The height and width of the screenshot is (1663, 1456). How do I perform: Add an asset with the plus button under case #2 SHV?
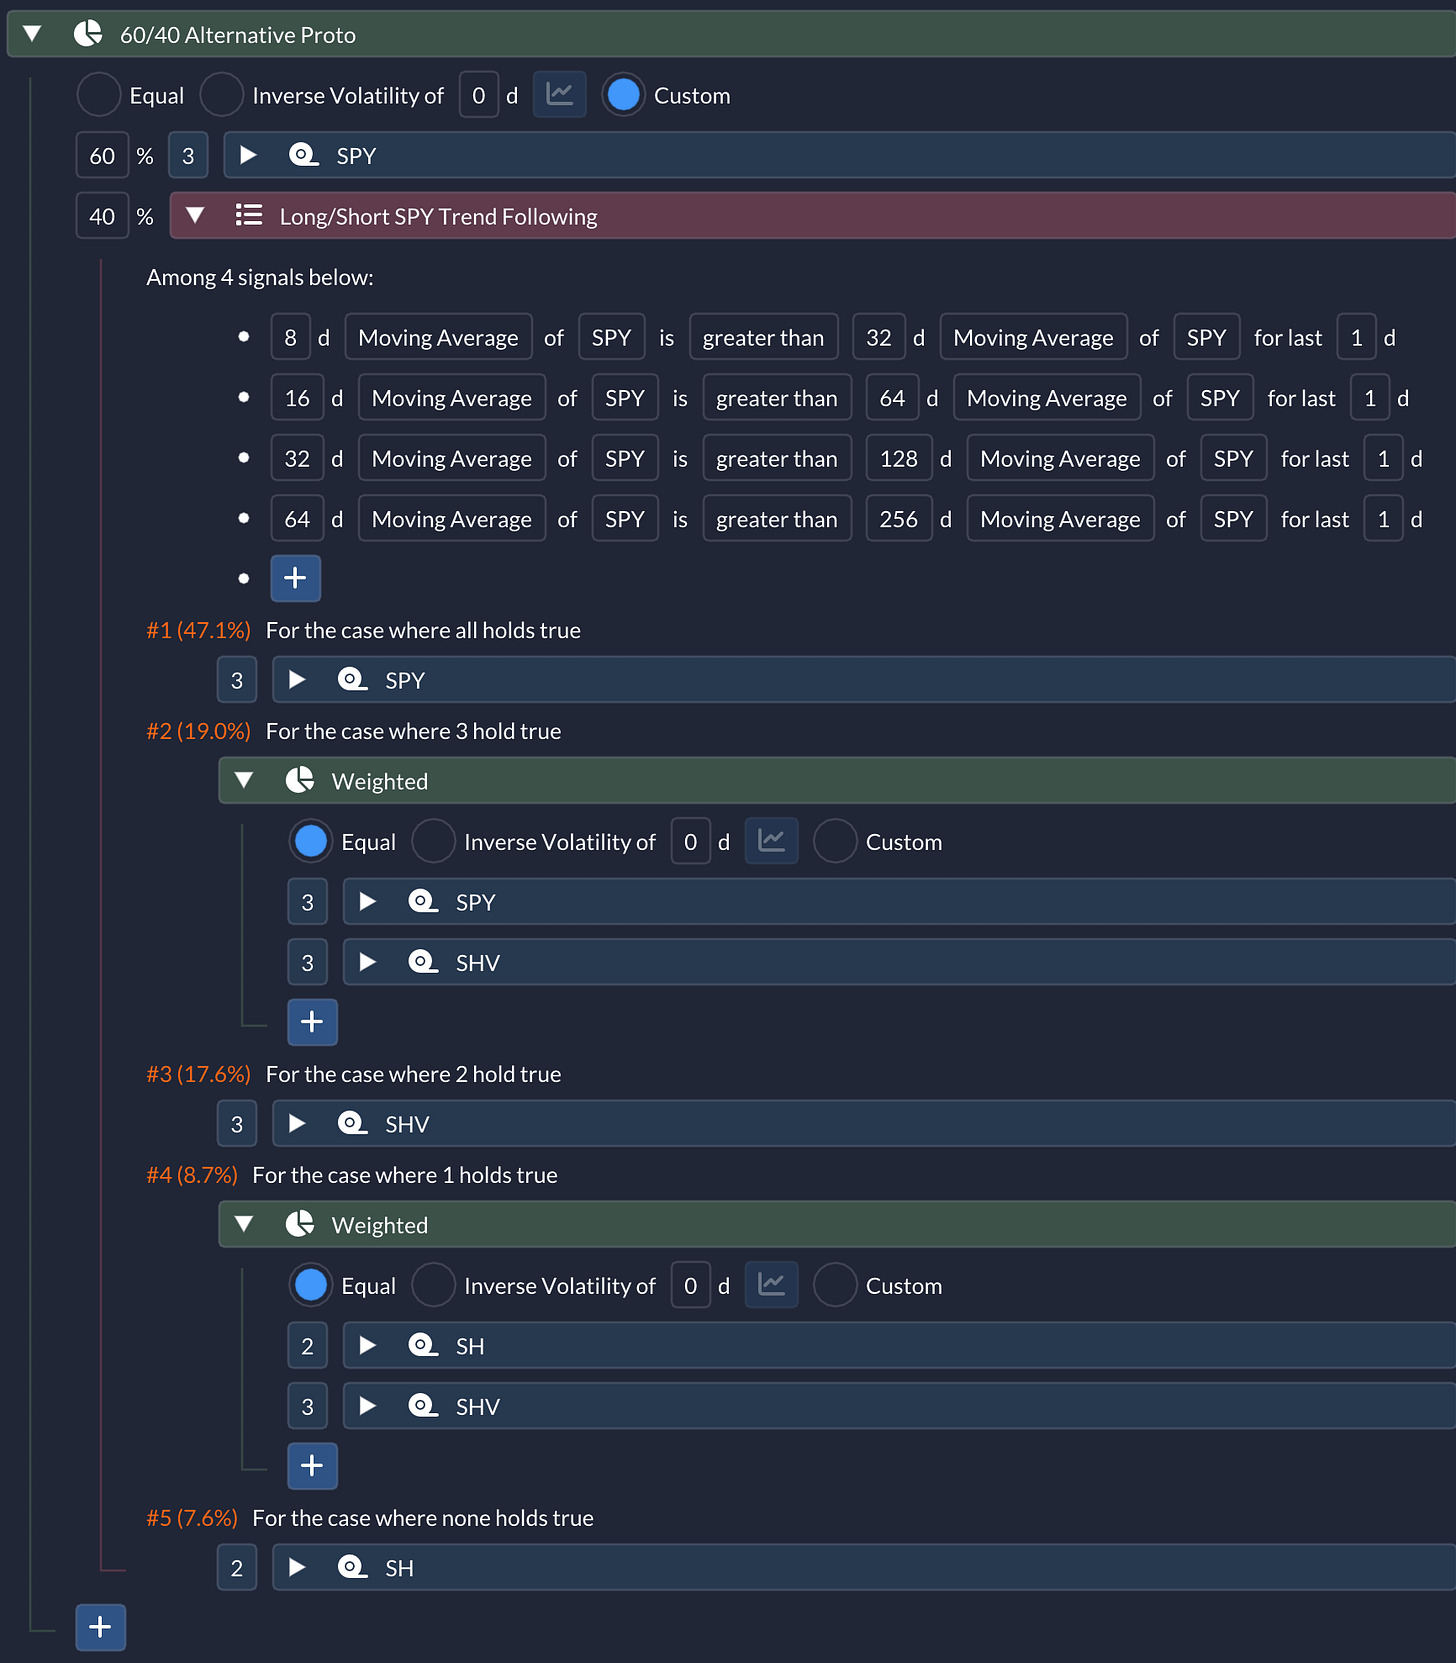(x=312, y=1022)
